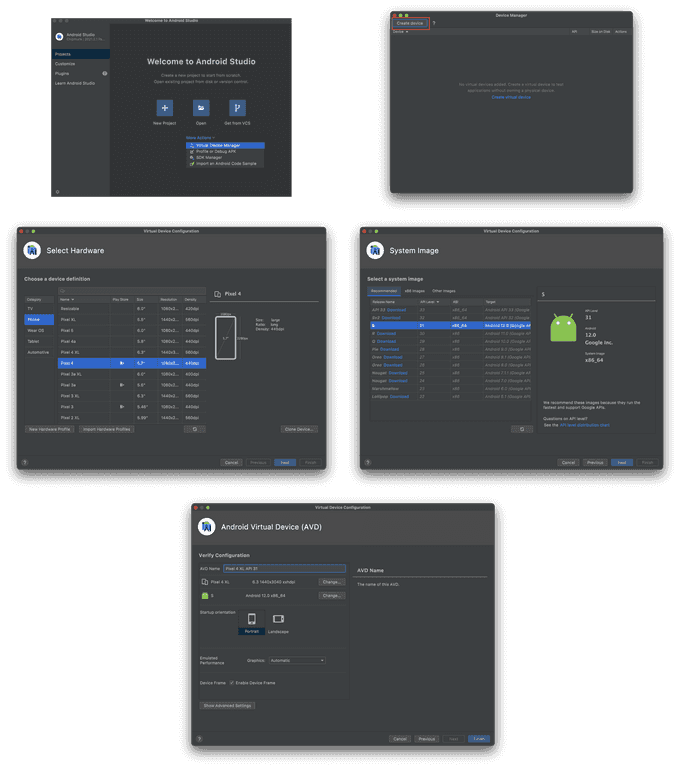Select Portrait startup orientation icon
This screenshot has width=680, height=768.
coord(251,619)
